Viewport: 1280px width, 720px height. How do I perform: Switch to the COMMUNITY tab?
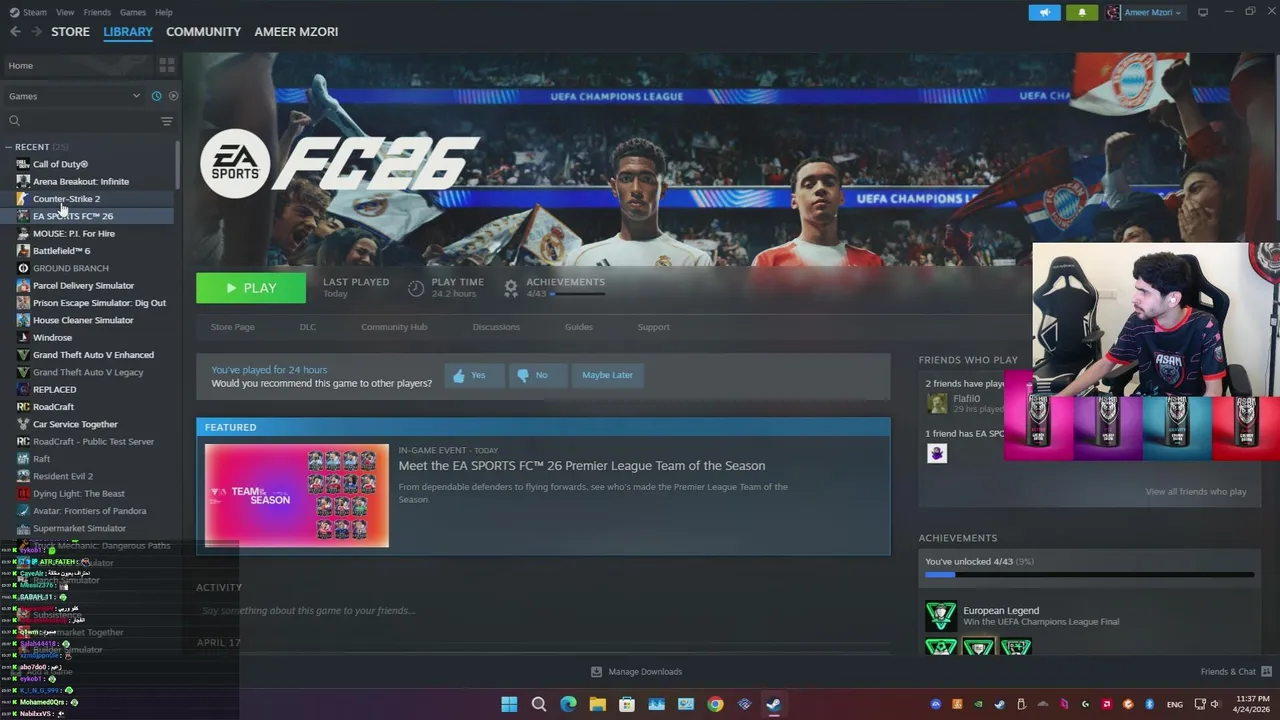pyautogui.click(x=203, y=32)
